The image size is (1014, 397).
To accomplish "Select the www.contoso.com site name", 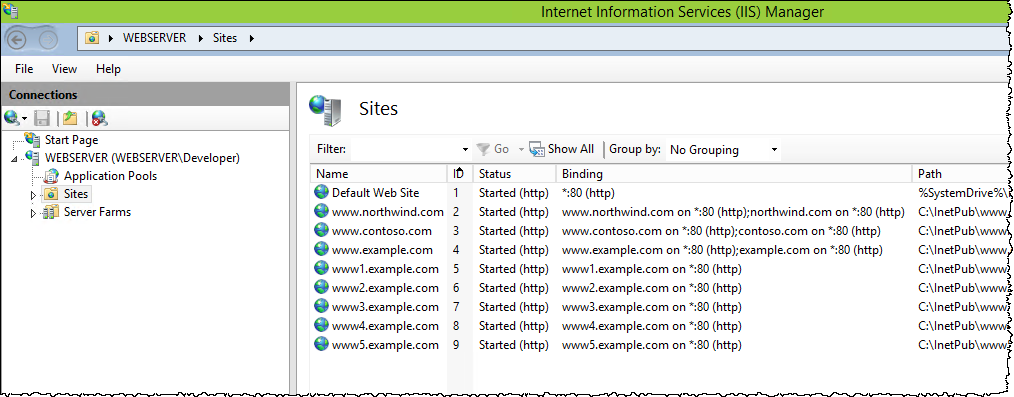I will pyautogui.click(x=382, y=230).
